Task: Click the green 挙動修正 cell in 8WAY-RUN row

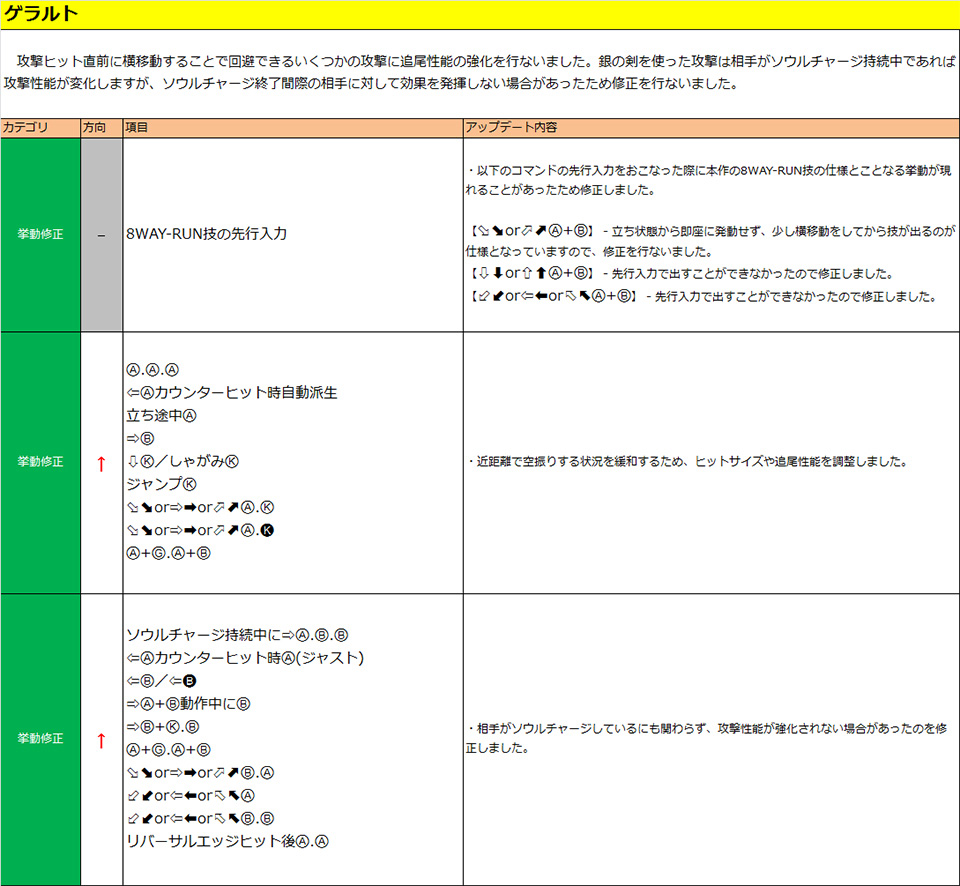Action: (x=40, y=235)
